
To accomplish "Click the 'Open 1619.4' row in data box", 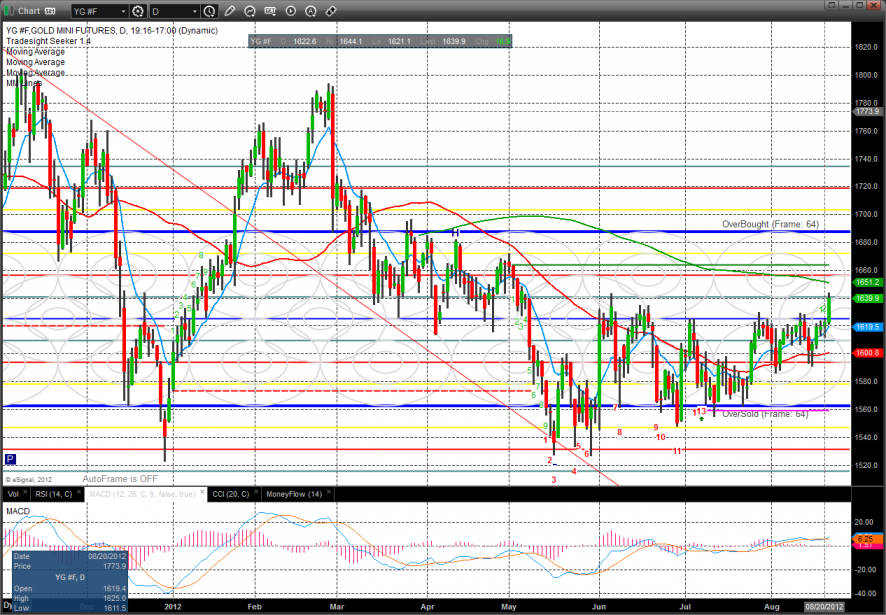I will 70,588.
